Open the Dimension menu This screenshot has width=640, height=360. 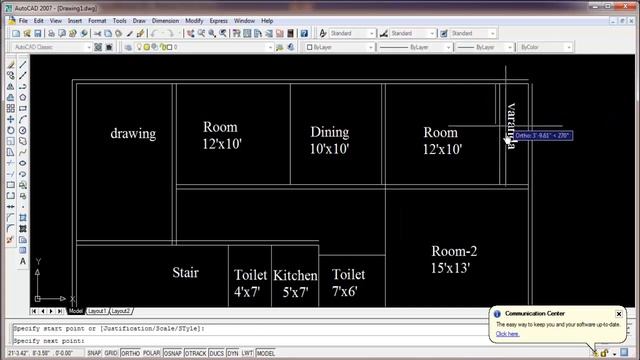click(x=165, y=21)
